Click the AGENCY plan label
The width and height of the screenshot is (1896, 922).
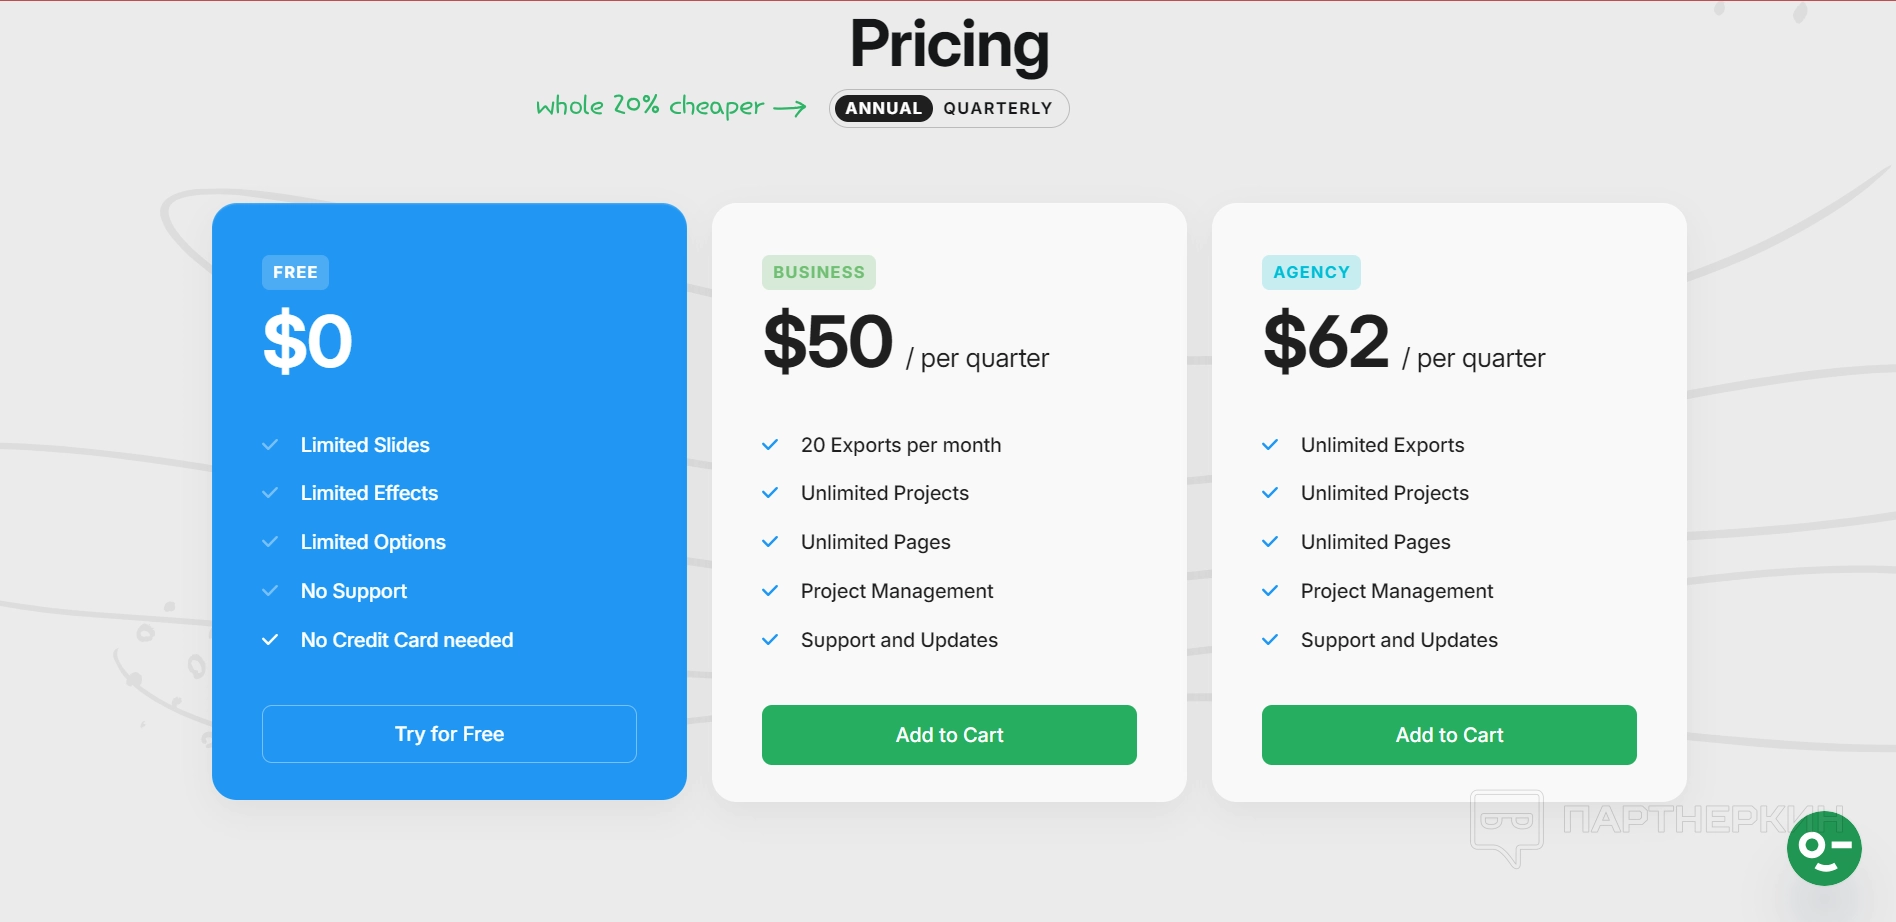pyautogui.click(x=1311, y=272)
